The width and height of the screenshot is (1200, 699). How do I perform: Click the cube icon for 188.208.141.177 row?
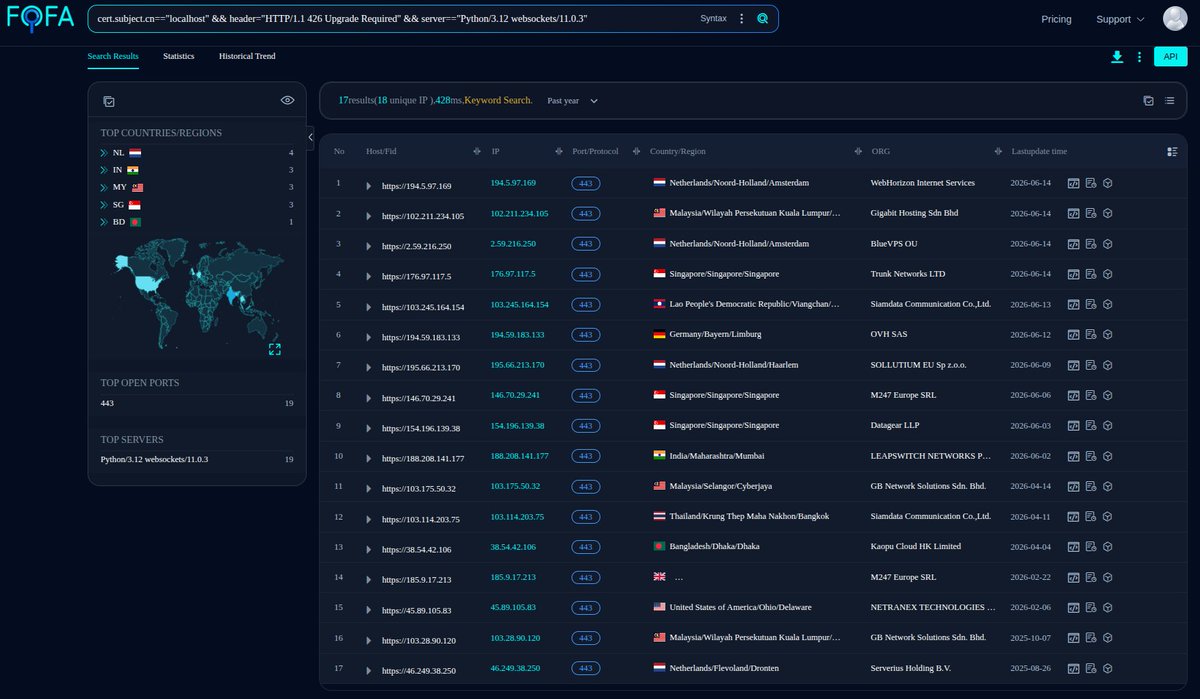pos(1108,456)
